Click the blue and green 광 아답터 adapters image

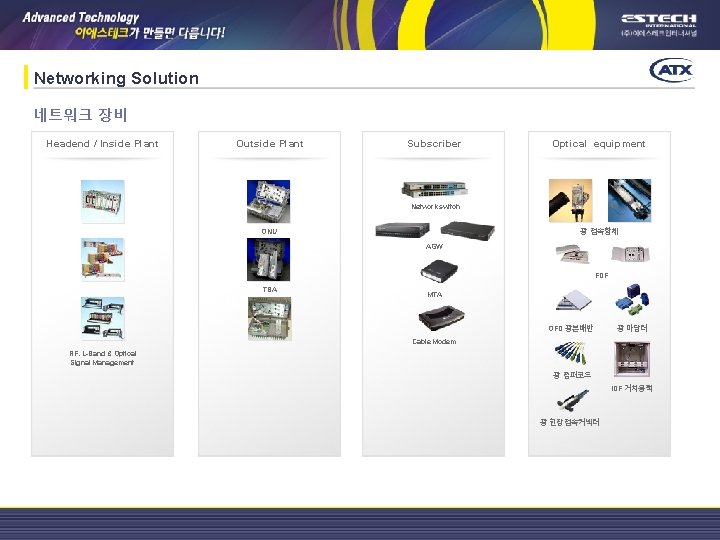point(632,299)
